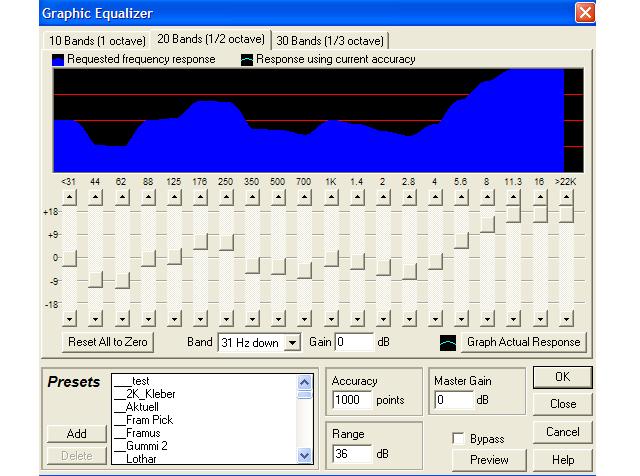Click the down arrow below the 88 band slider
Viewport: 640px width, 476px height.
tap(149, 318)
